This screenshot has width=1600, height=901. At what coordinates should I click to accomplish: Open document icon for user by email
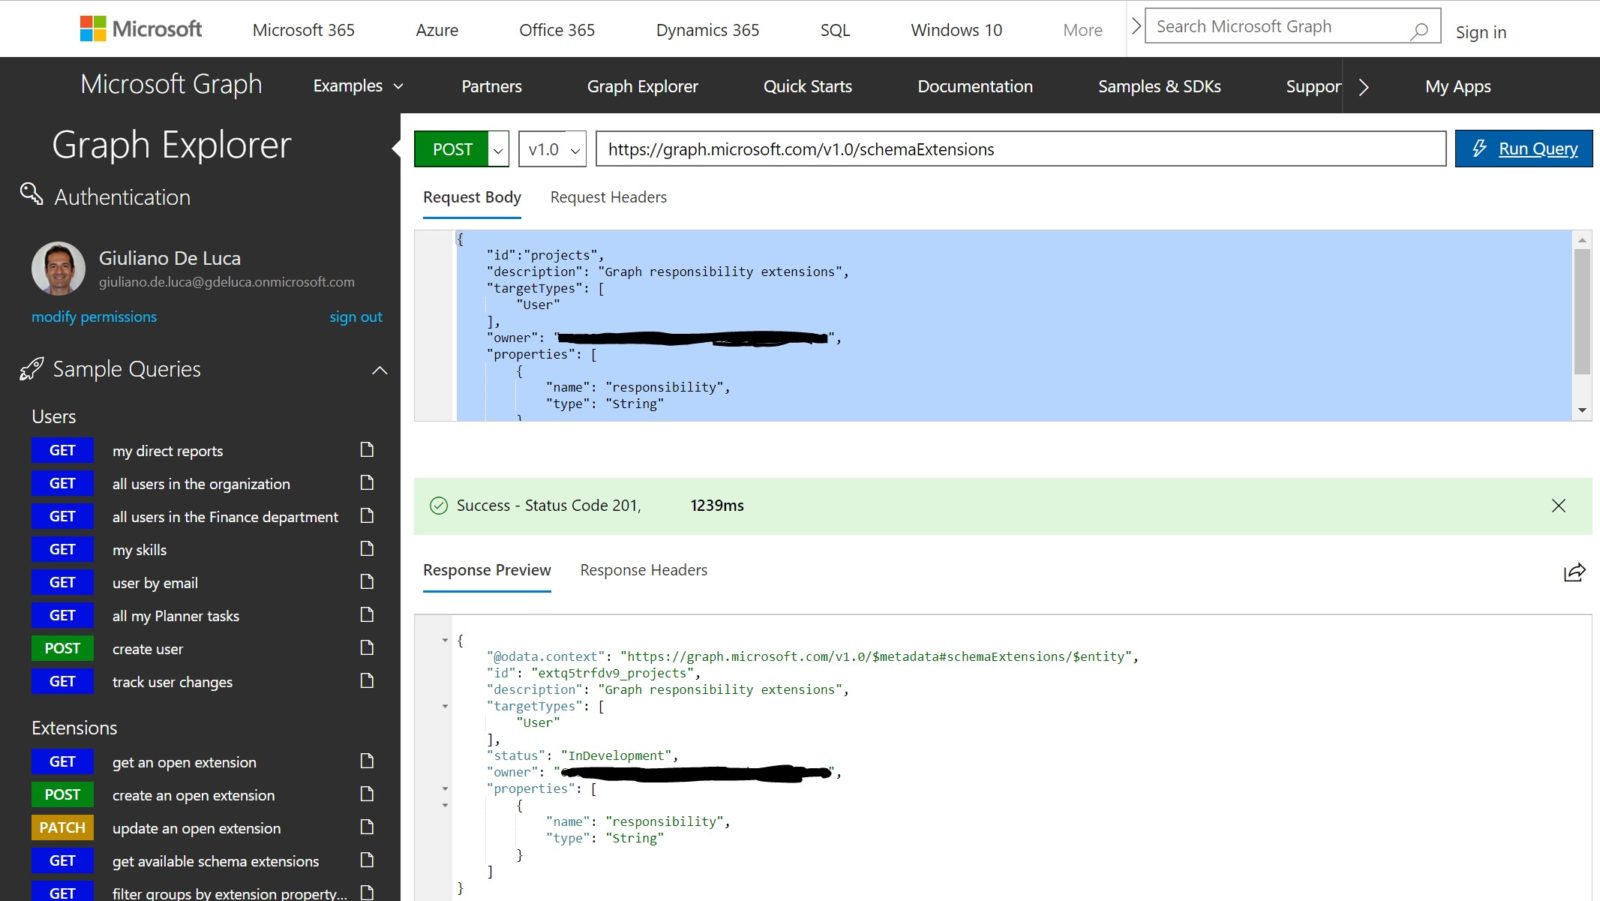tap(367, 582)
